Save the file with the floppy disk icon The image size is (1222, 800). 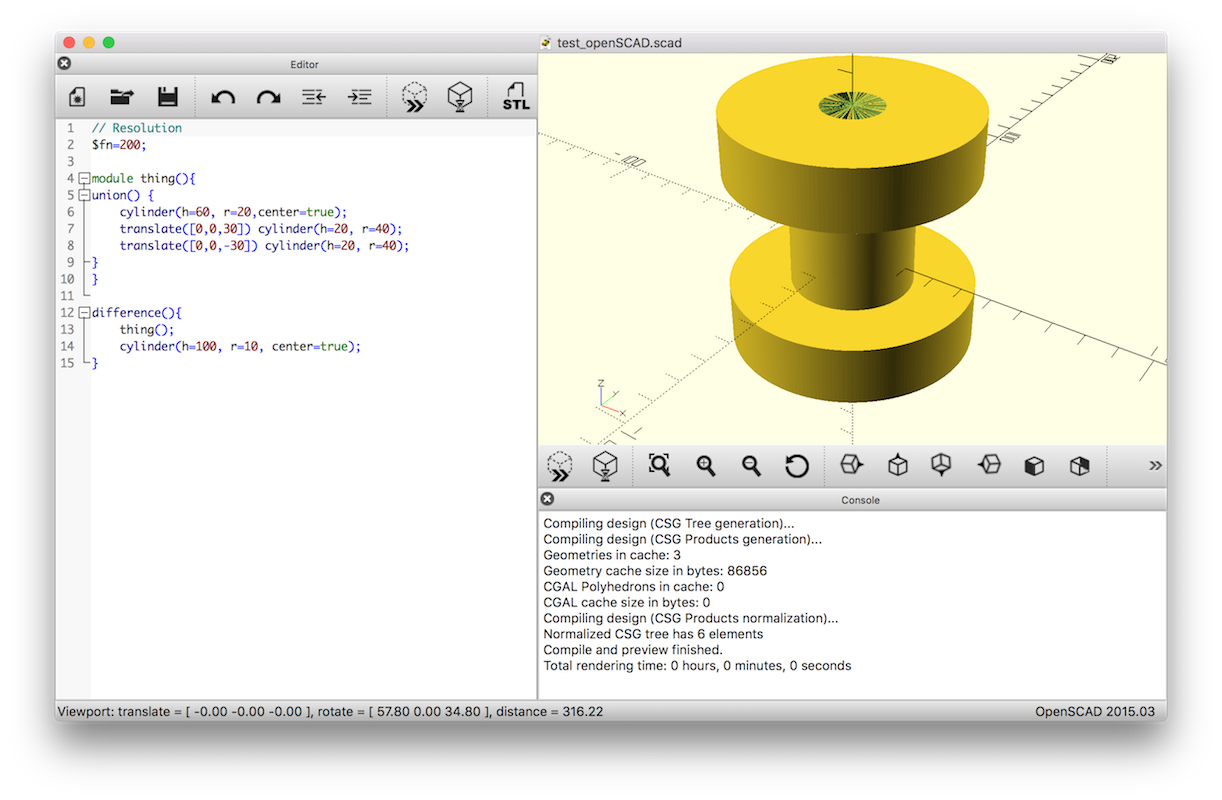click(x=168, y=97)
